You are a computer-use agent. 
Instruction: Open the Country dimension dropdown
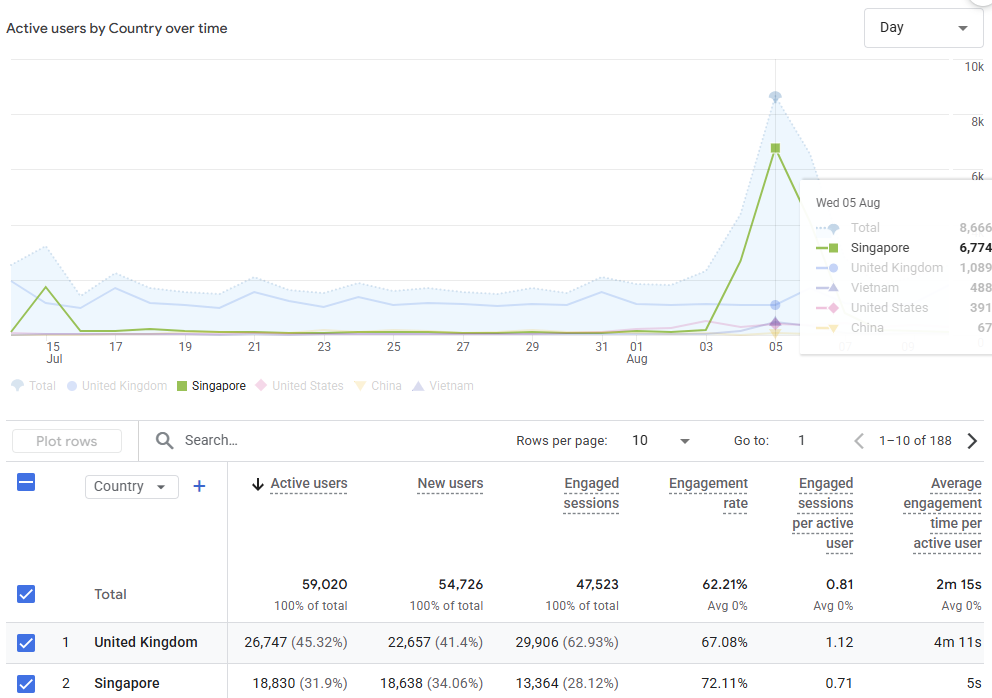click(132, 487)
